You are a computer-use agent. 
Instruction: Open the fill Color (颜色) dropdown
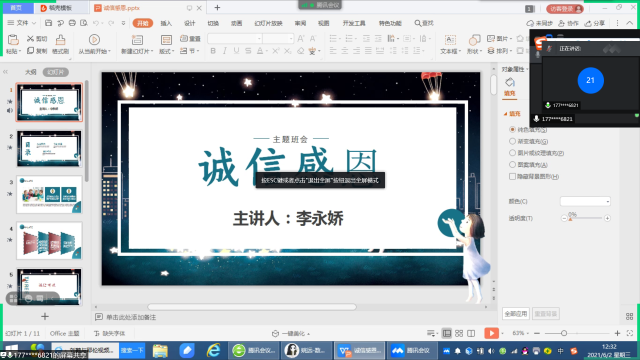tap(585, 201)
